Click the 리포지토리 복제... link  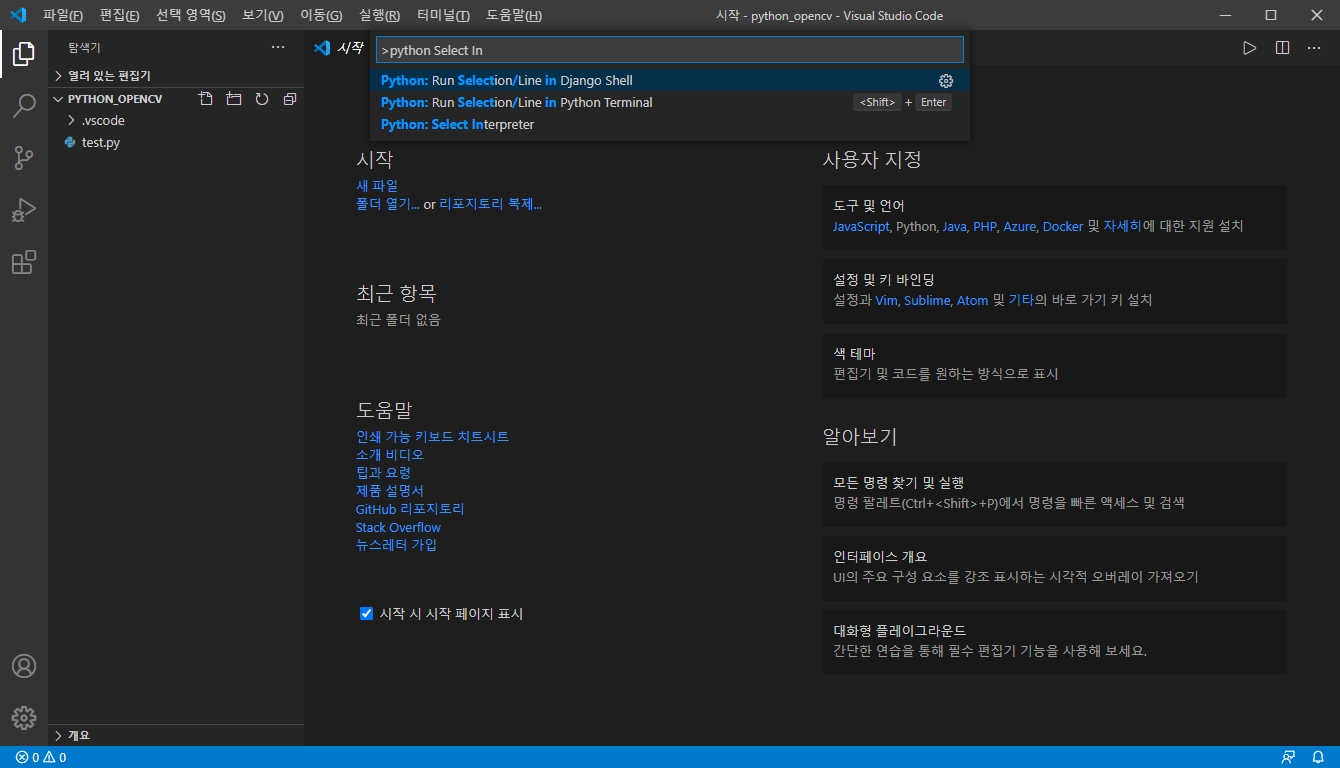click(x=491, y=204)
